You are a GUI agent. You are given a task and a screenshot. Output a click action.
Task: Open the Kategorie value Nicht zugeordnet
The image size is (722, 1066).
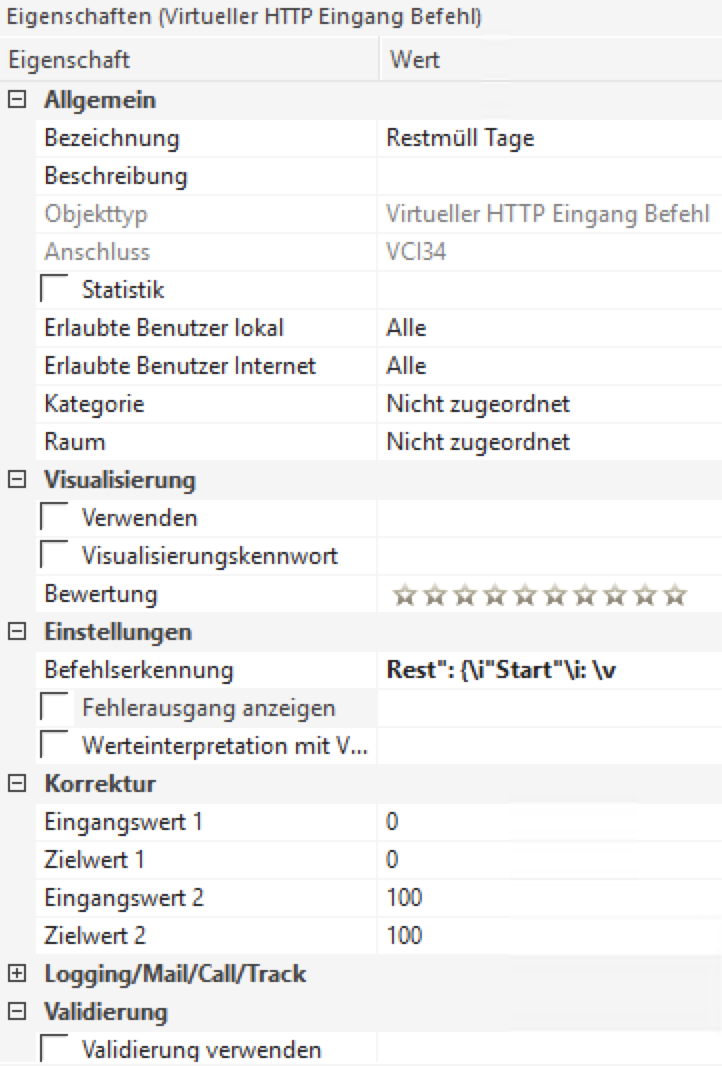[548, 404]
